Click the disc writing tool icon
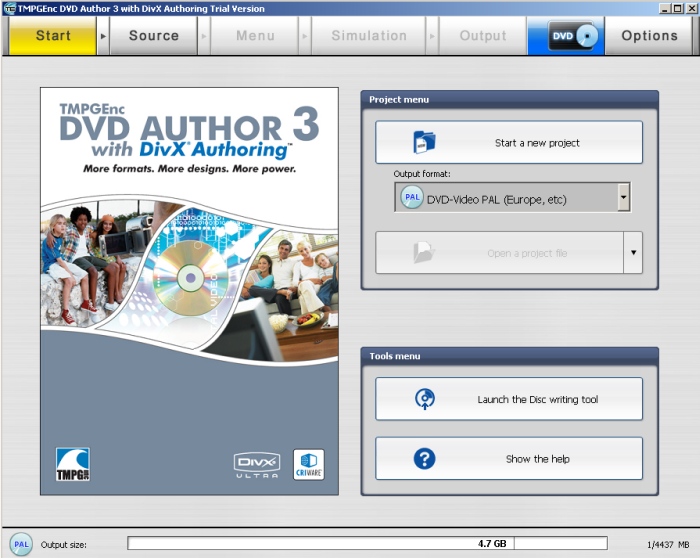This screenshot has width=700, height=558. pos(425,399)
